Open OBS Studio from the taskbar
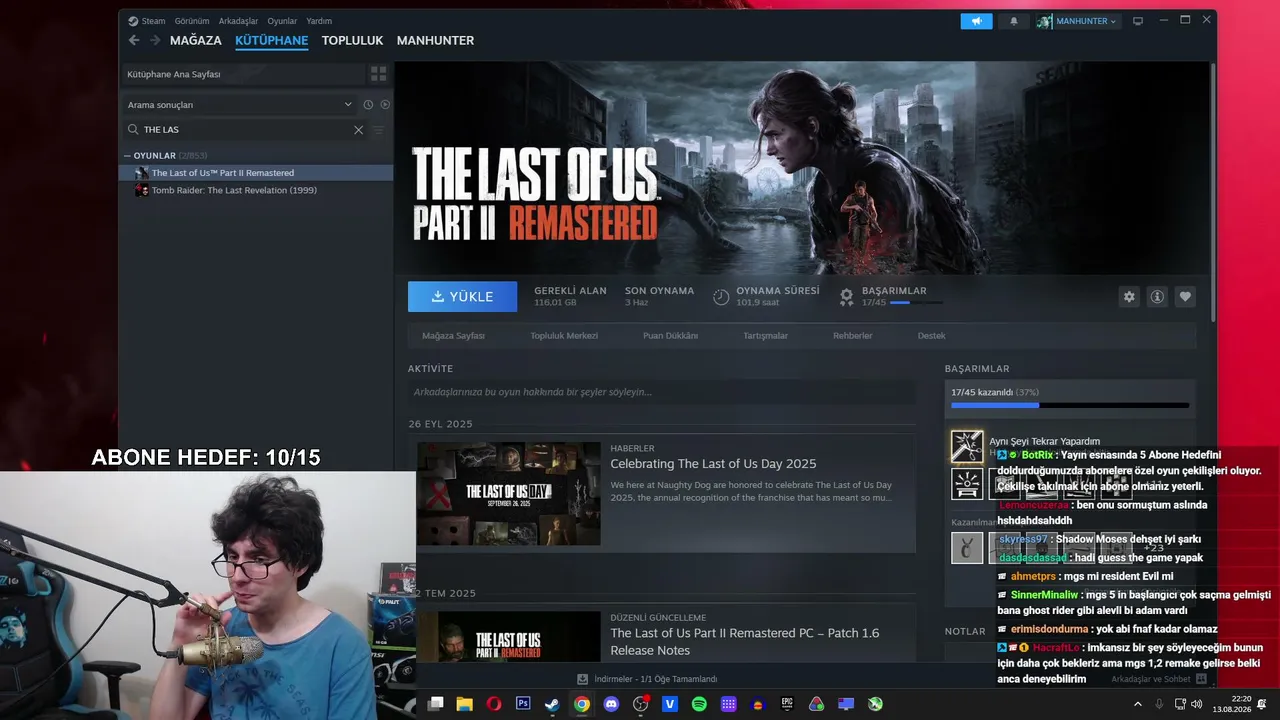 pyautogui.click(x=641, y=704)
